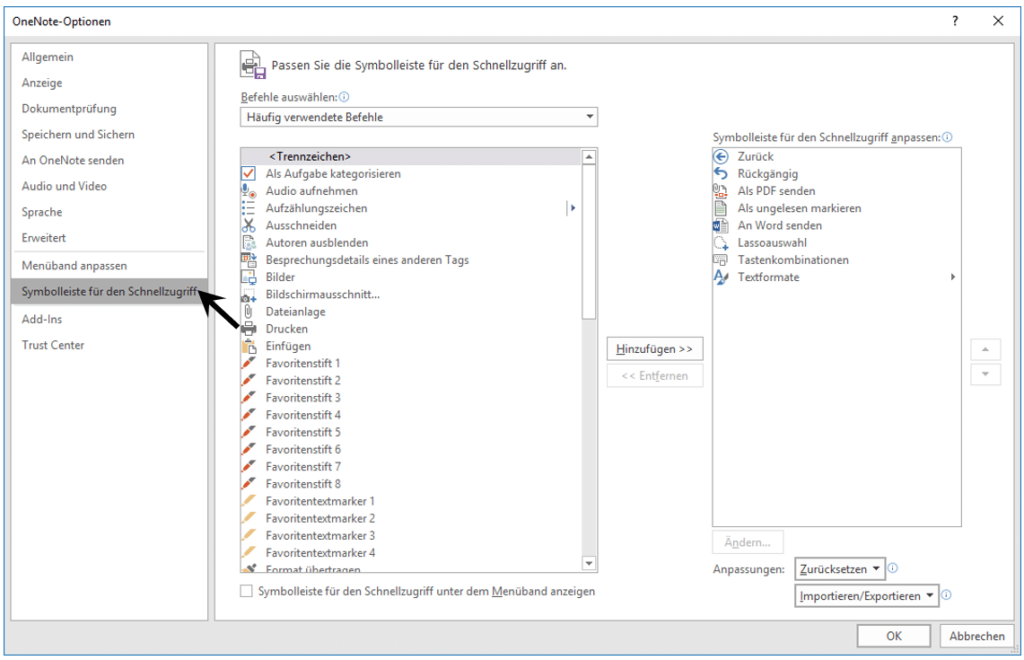This screenshot has width=1024, height=660.
Task: Select the camera icon for Bildschirmausschnitt
Action: click(x=248, y=295)
